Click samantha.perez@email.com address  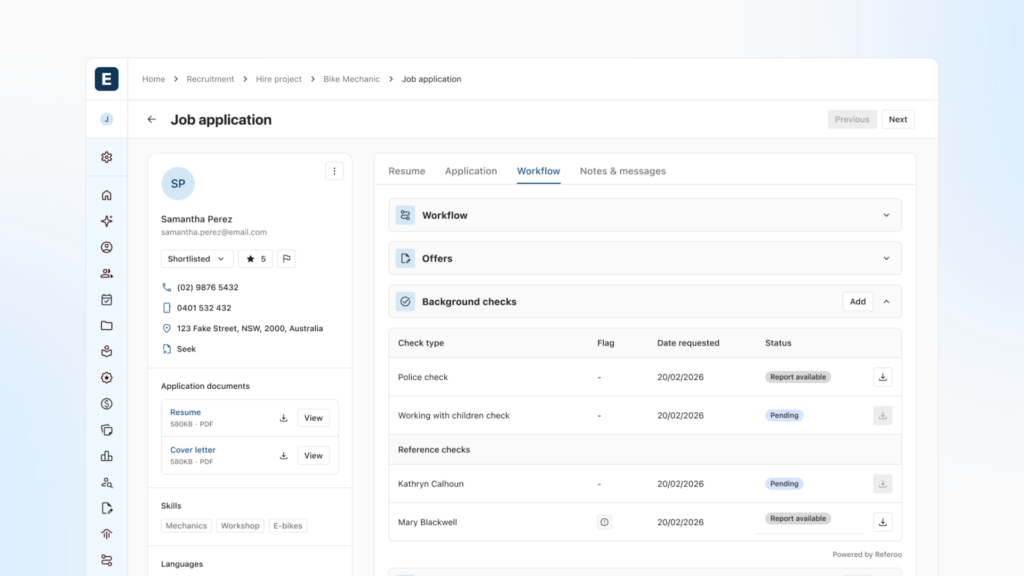coord(214,232)
